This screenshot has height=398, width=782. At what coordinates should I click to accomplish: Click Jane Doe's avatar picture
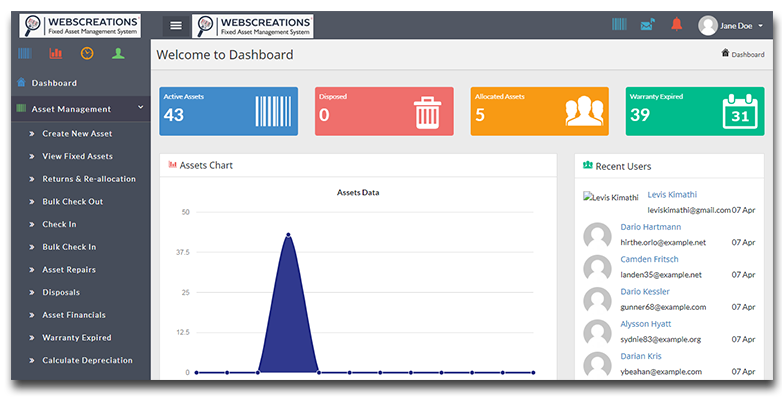(707, 25)
